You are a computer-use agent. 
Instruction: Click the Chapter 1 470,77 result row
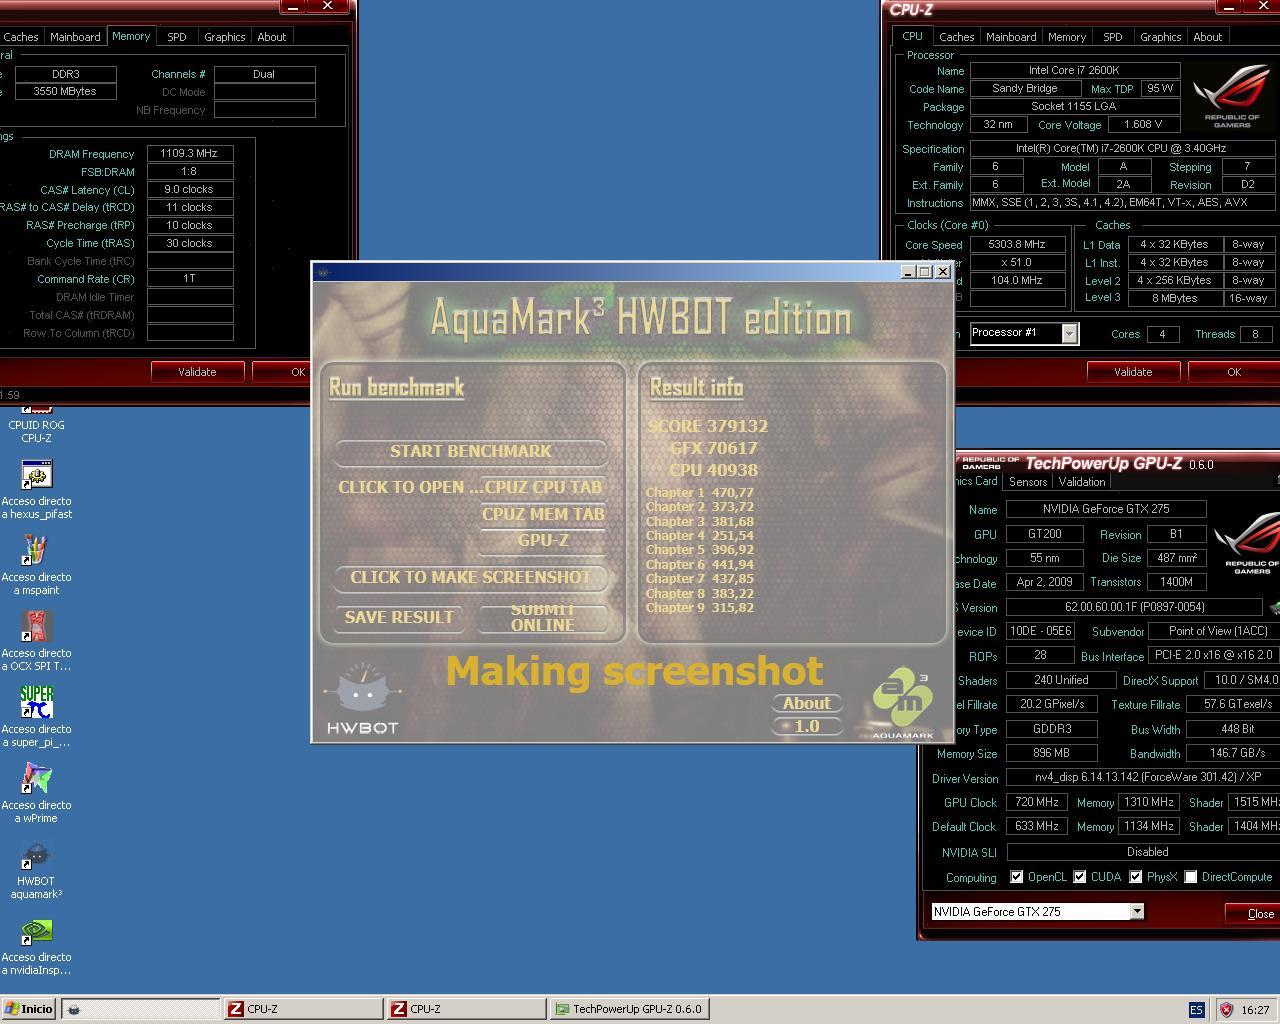tap(700, 492)
